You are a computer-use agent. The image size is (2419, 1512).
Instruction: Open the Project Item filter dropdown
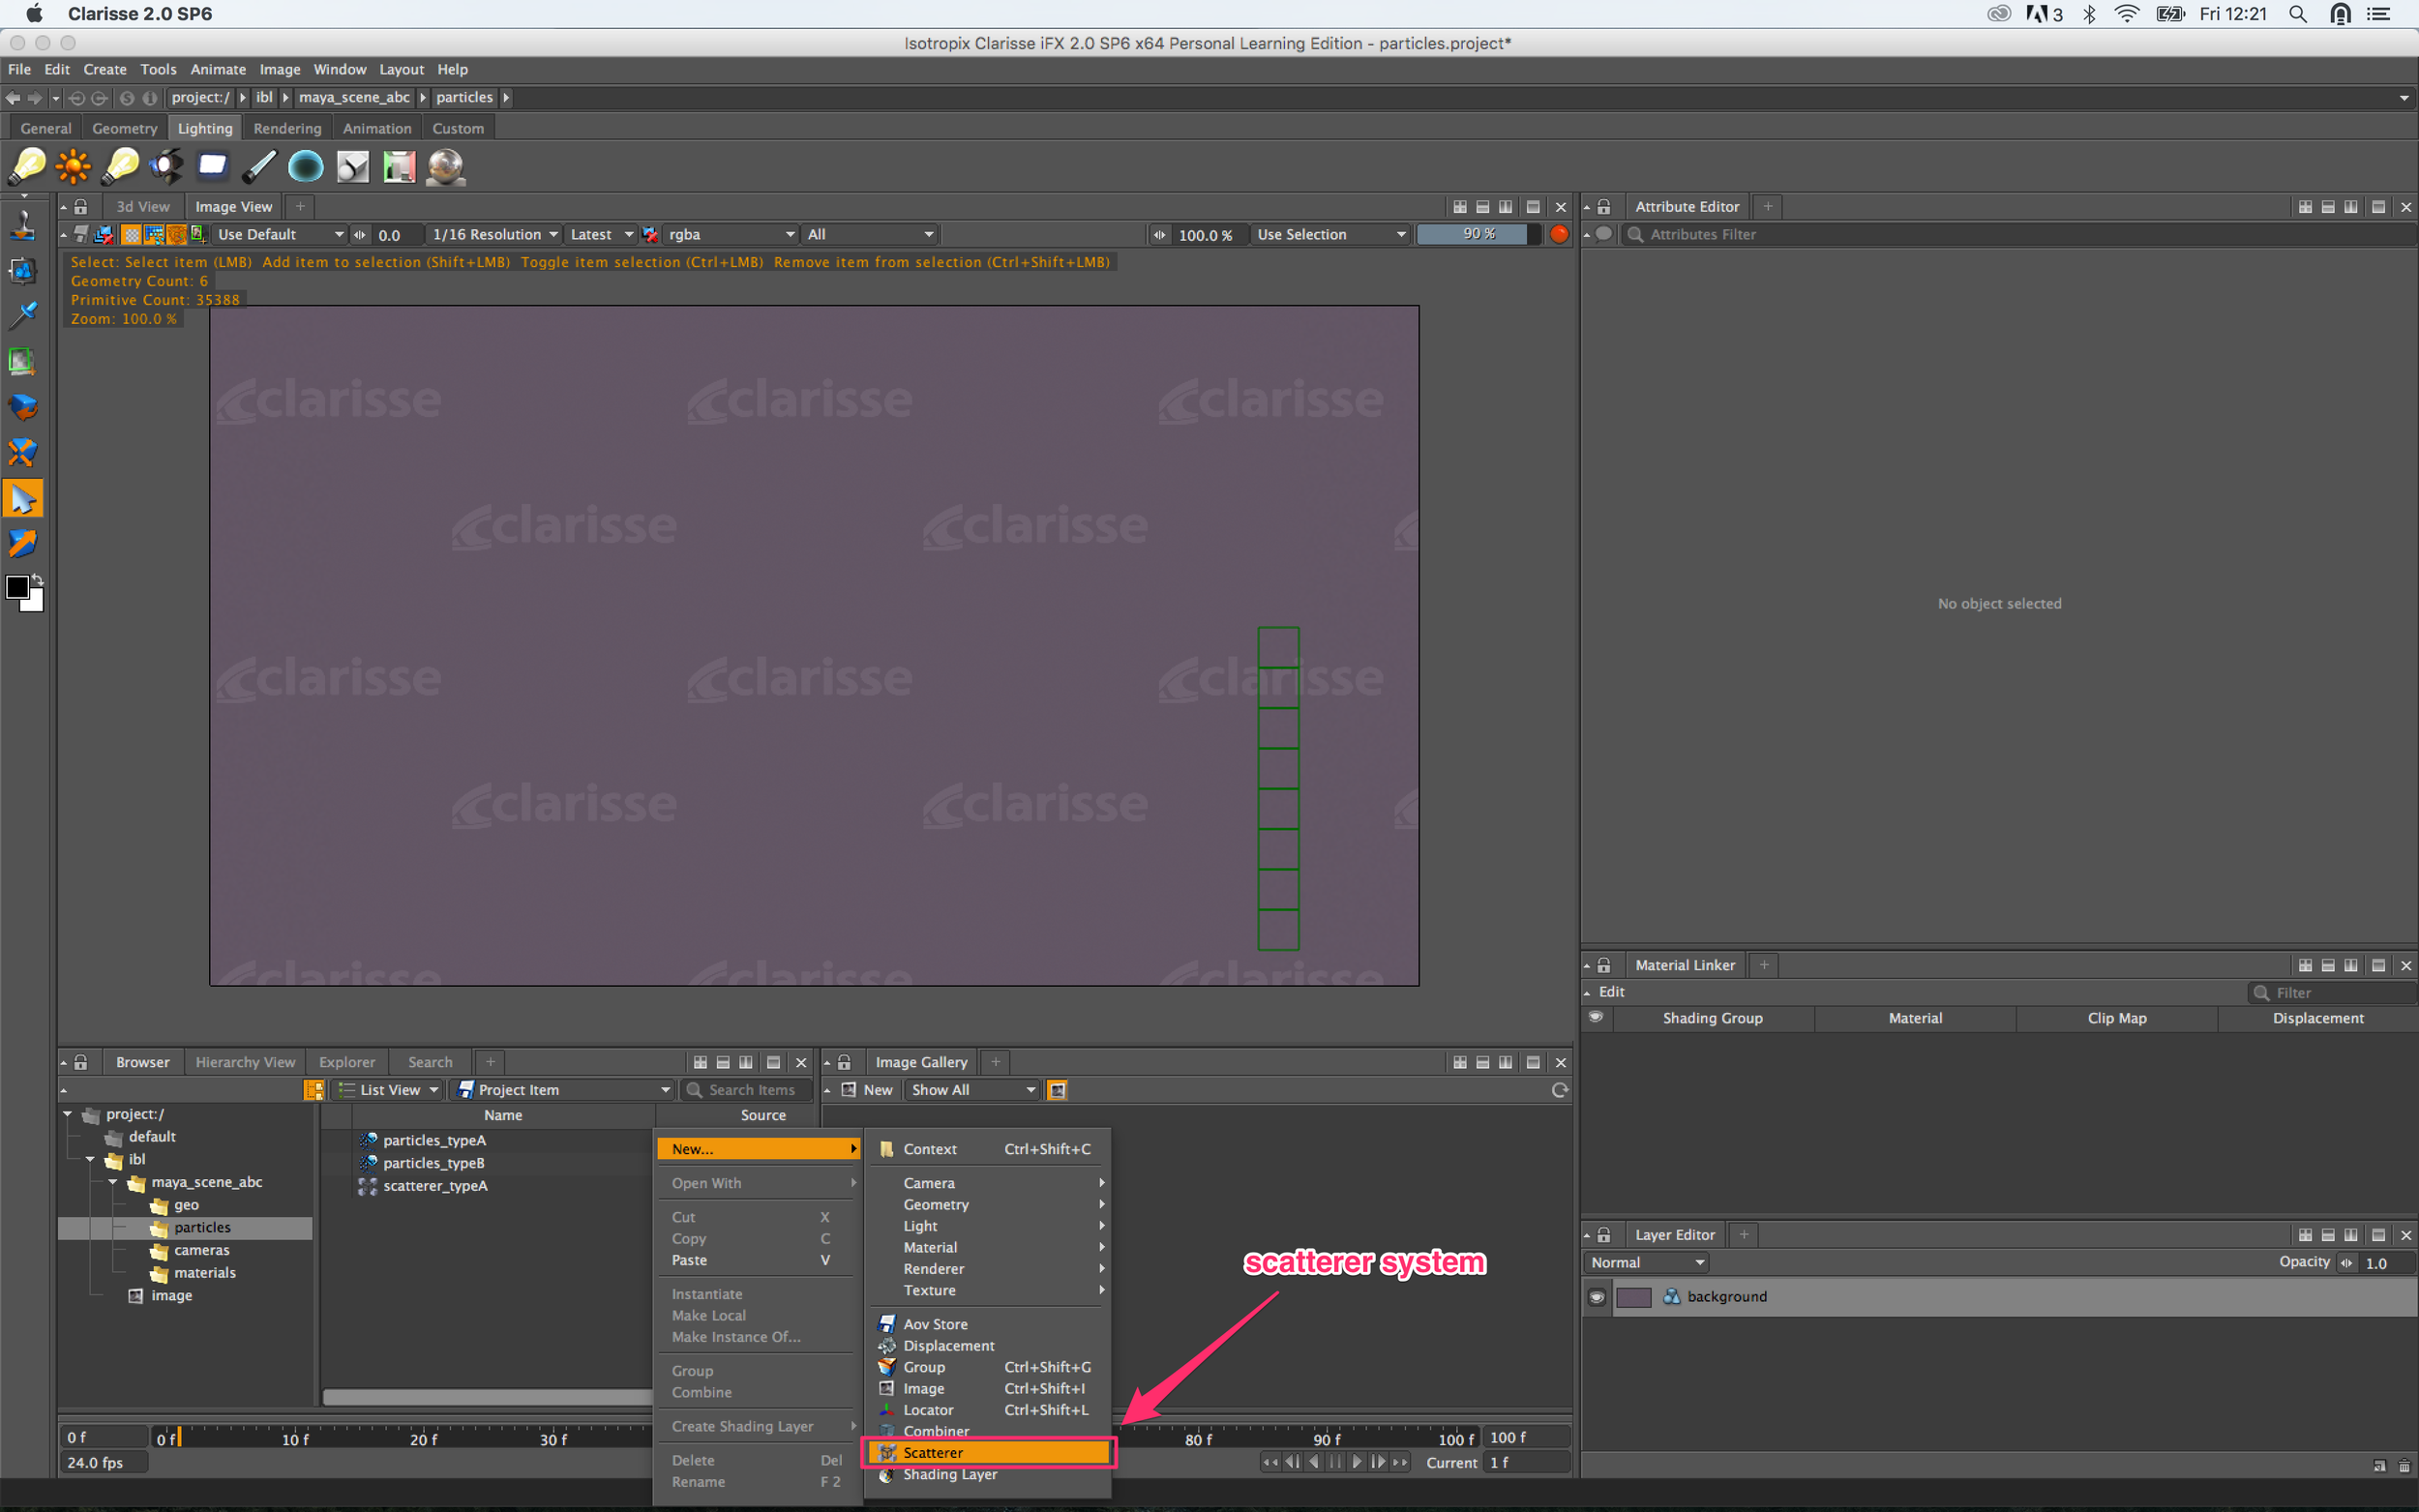point(563,1090)
